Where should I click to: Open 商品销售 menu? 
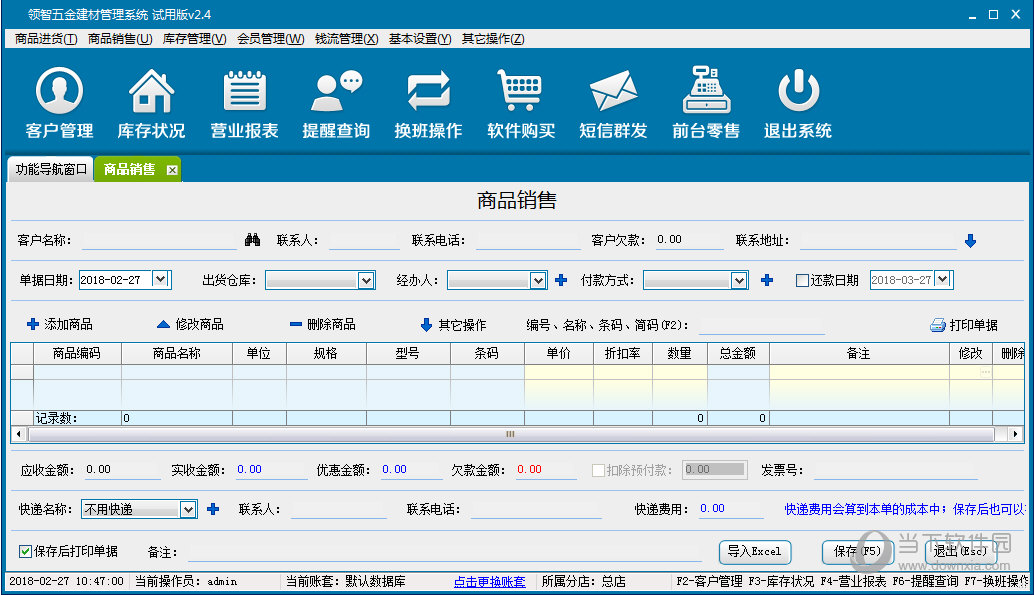(120, 39)
